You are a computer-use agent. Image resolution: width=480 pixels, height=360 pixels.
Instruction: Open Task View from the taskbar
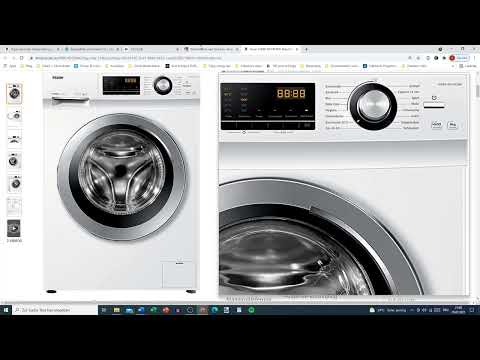104,310
